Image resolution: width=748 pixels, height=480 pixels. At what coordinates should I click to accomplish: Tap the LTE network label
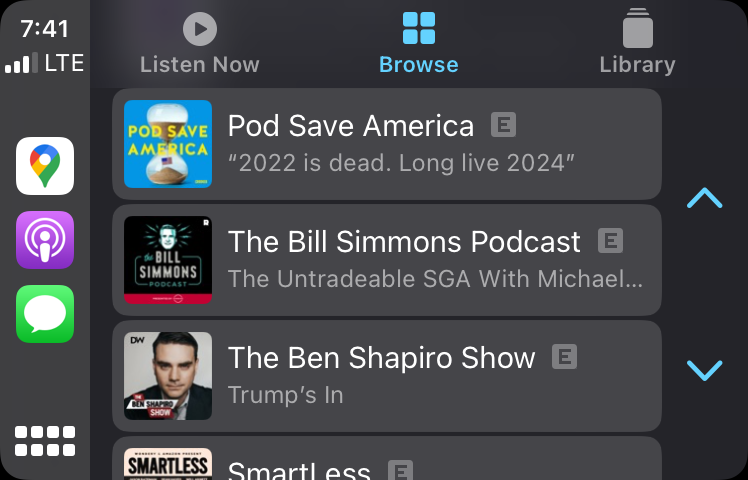[64, 63]
